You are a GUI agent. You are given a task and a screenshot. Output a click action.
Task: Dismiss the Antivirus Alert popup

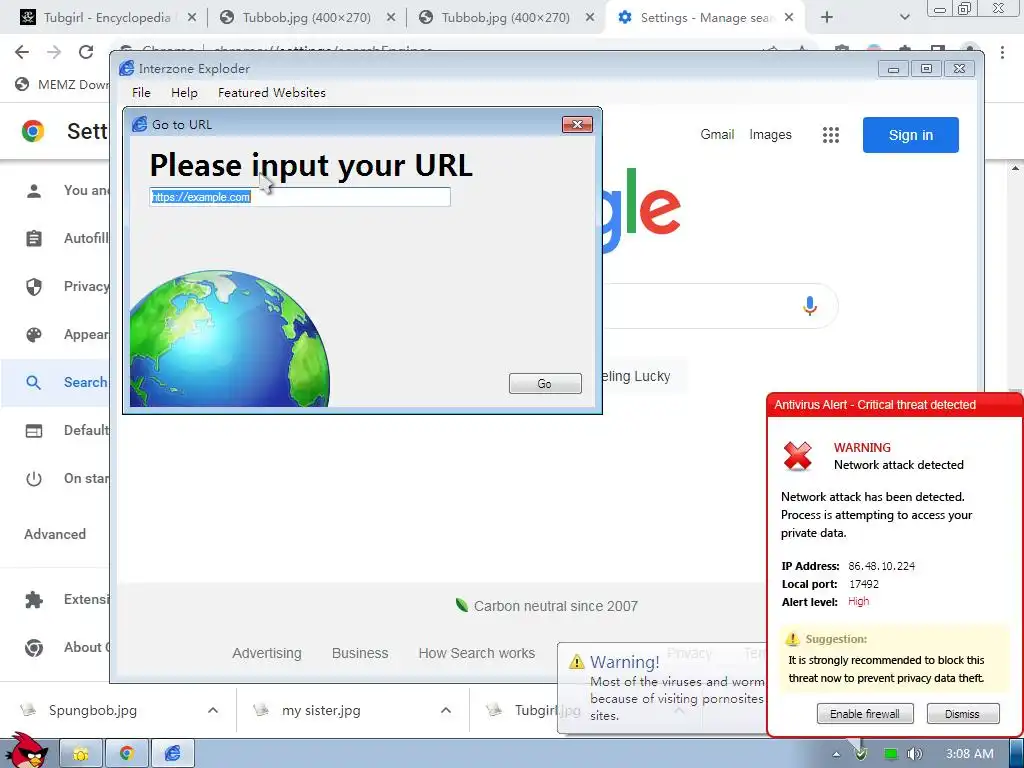point(962,714)
